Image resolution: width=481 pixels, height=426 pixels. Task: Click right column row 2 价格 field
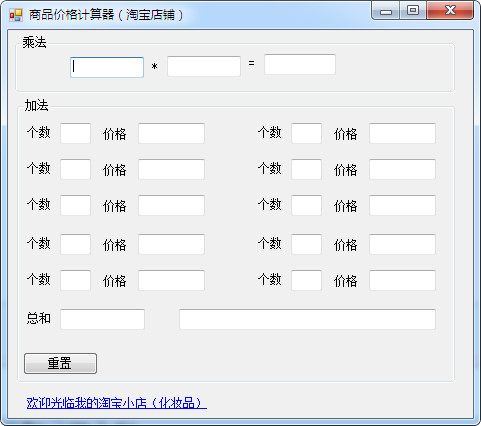pyautogui.click(x=402, y=169)
